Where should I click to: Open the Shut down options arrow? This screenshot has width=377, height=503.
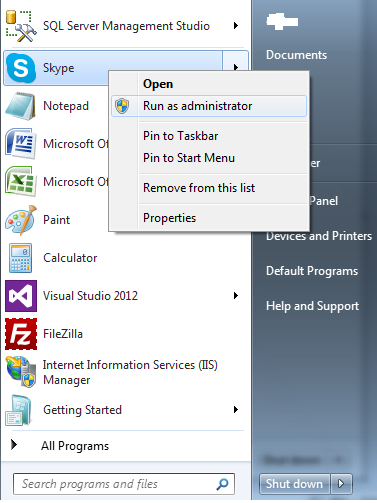click(x=341, y=483)
